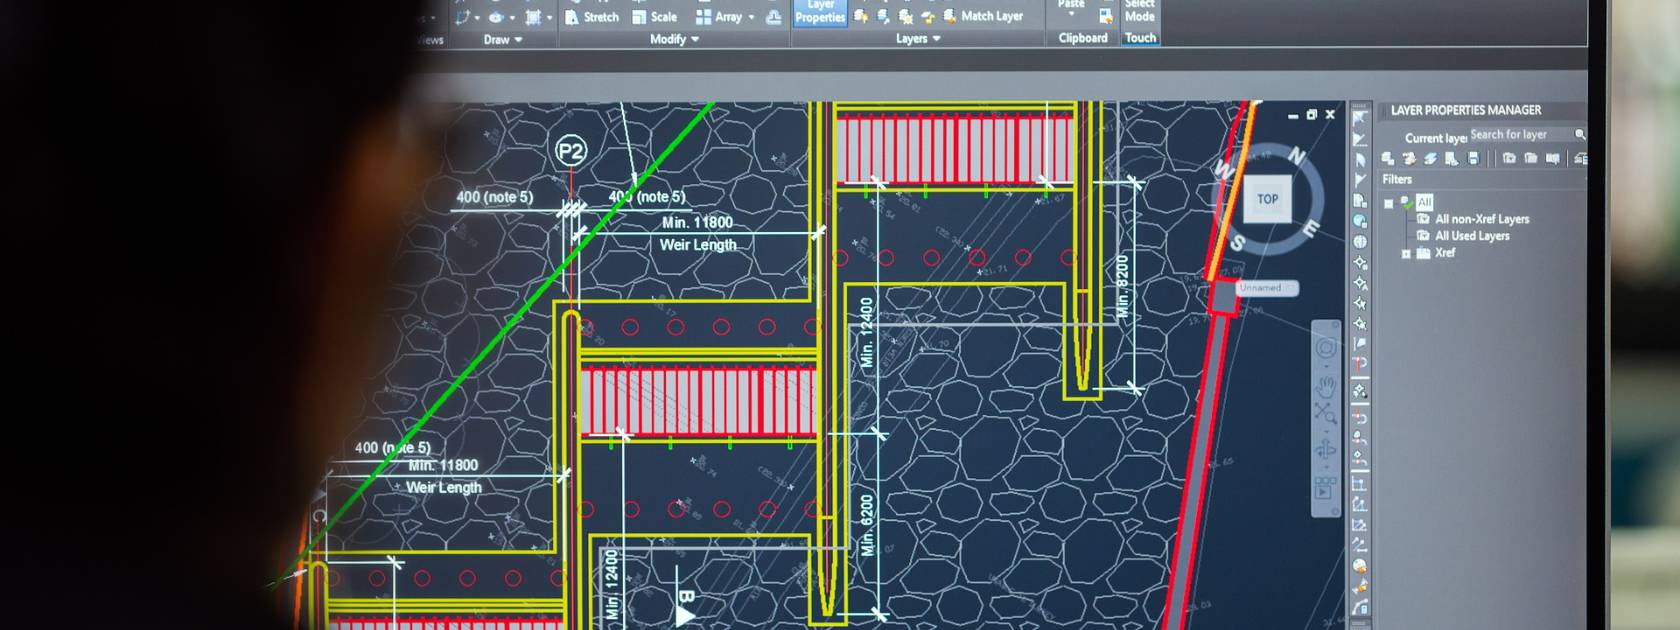Click the Search for layer field
This screenshot has height=630, width=1680.
(1521, 135)
